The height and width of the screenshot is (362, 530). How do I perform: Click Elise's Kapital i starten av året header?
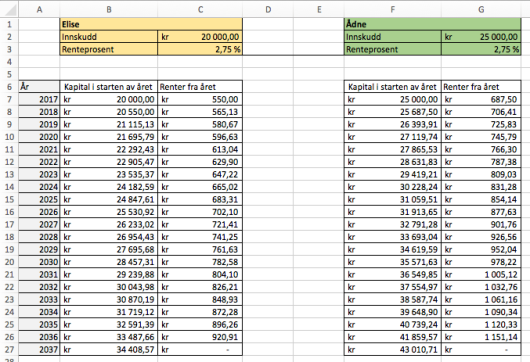tap(109, 87)
